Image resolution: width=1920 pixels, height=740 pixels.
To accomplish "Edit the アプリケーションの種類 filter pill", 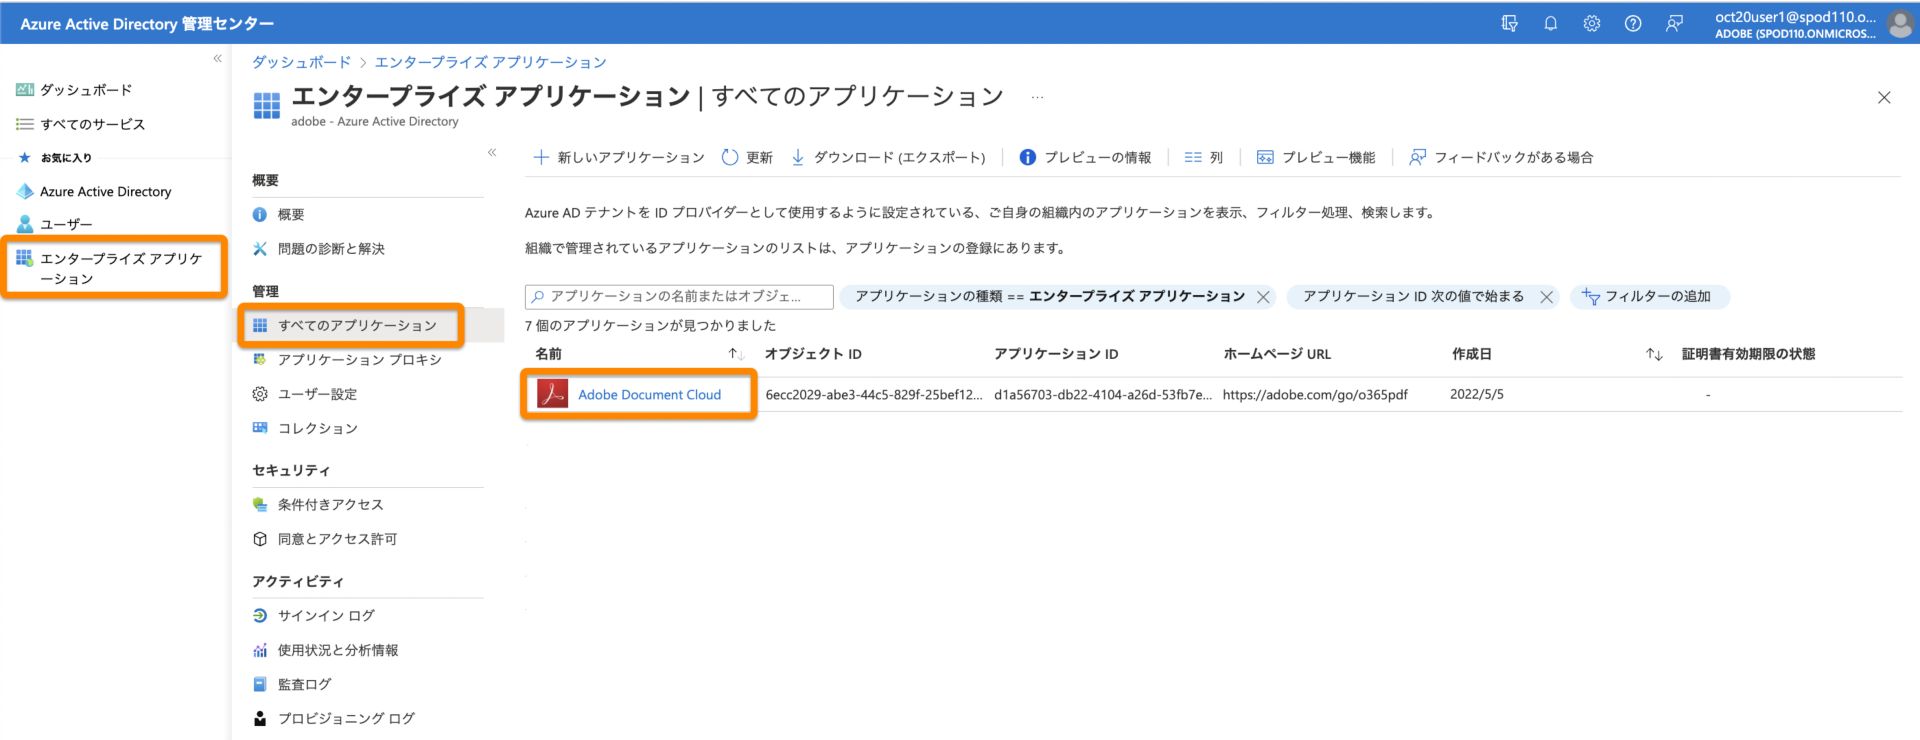I will 1049,296.
